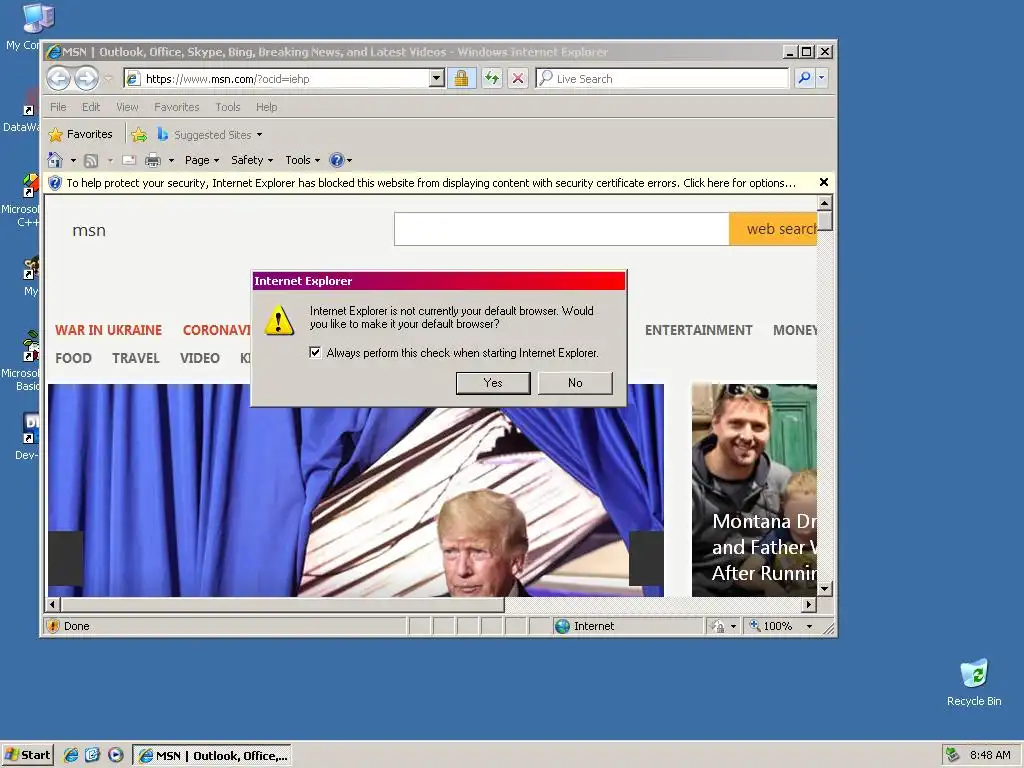Click the Start button
Viewport: 1024px width, 768px height.
coord(27,755)
